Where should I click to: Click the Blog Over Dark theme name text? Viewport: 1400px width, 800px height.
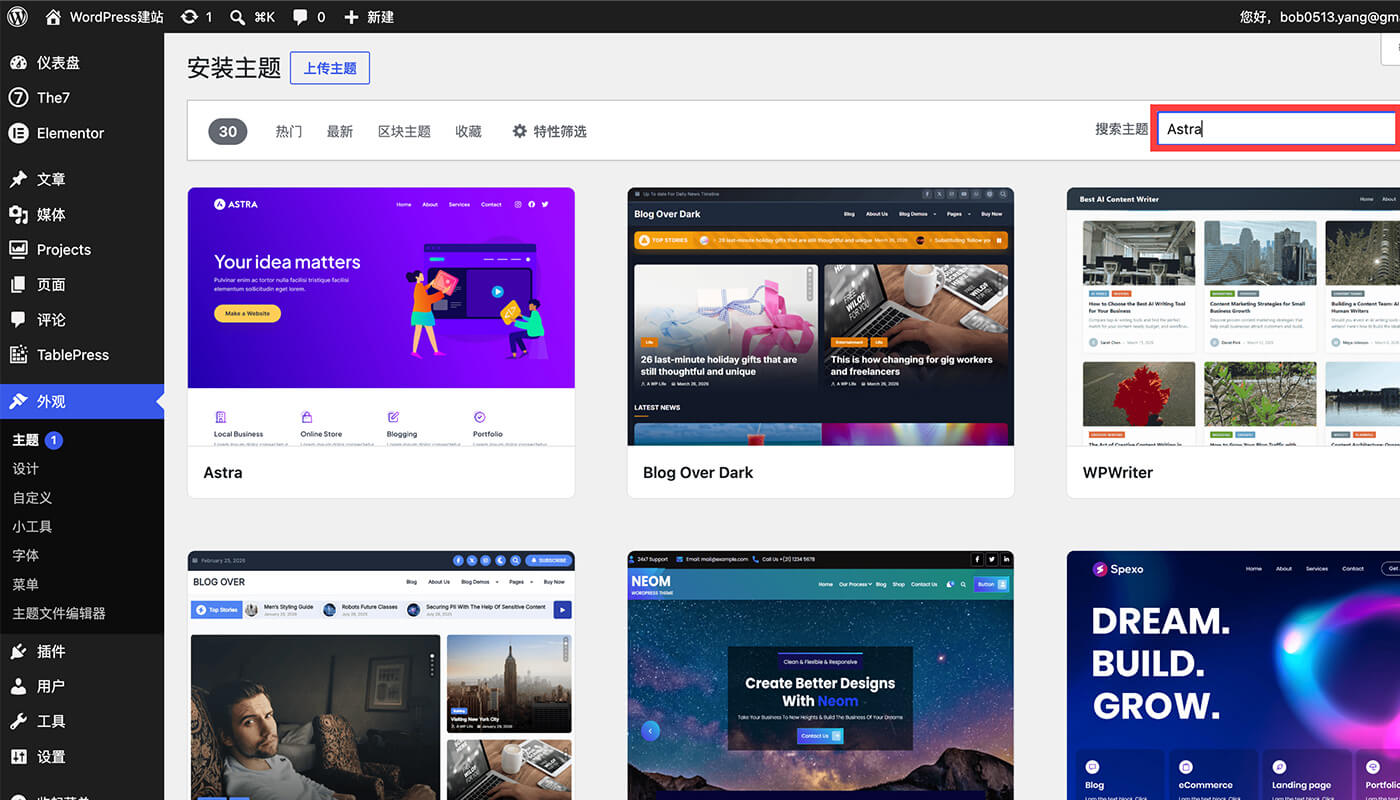tap(698, 472)
